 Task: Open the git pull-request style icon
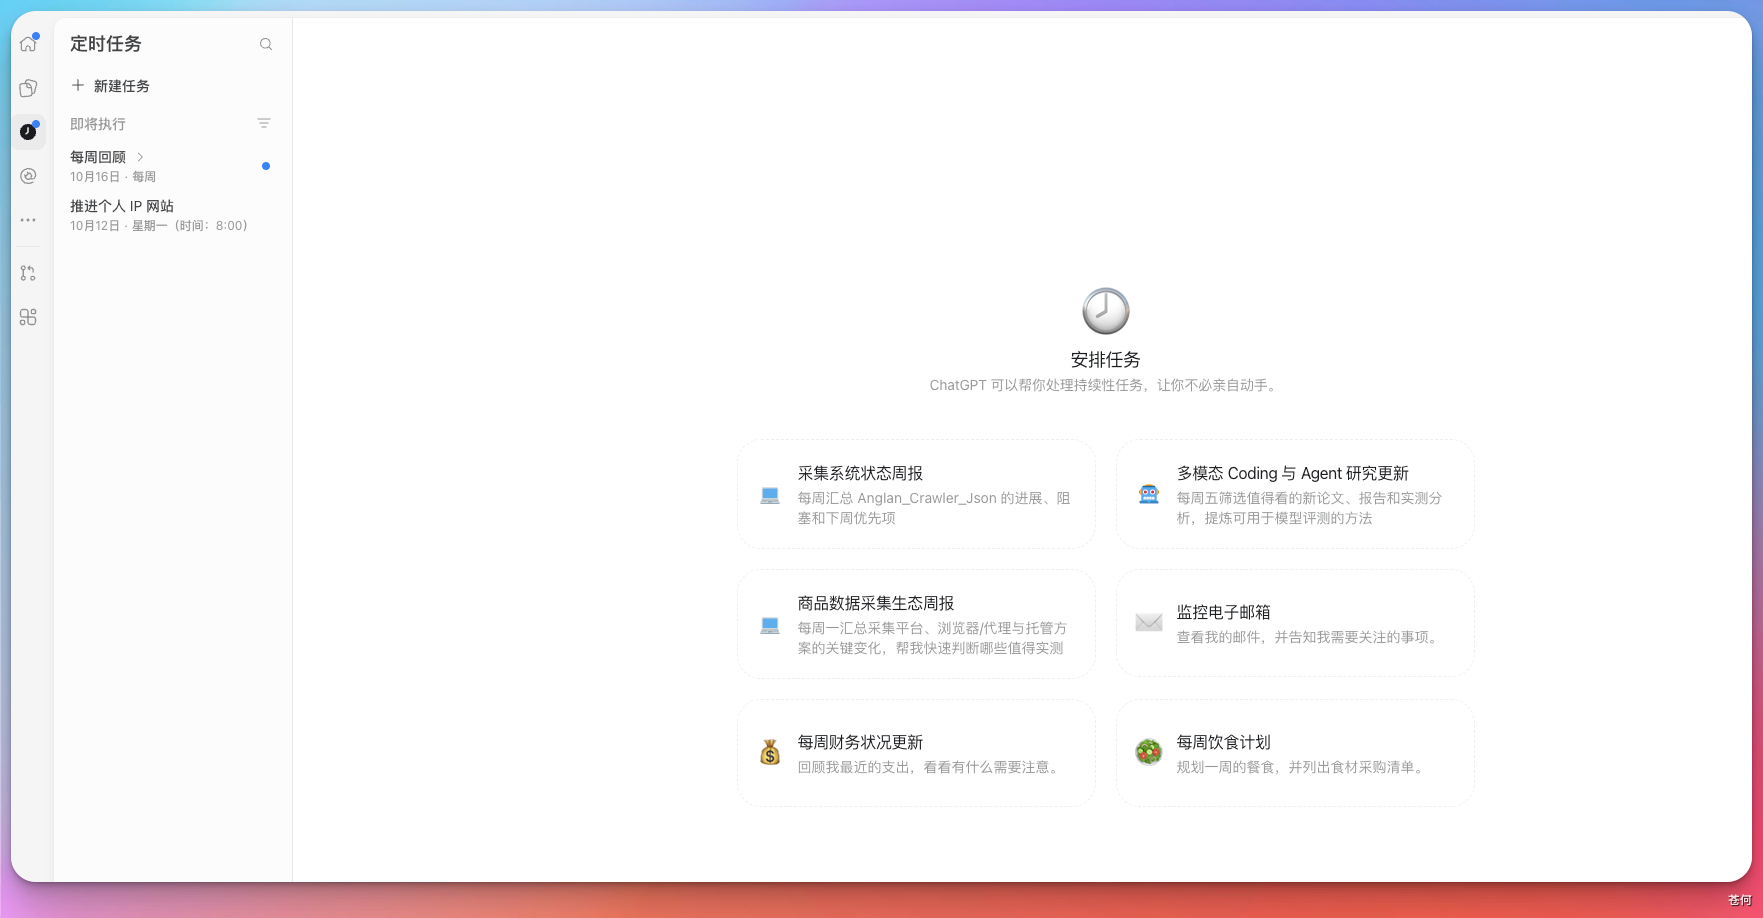click(x=28, y=273)
